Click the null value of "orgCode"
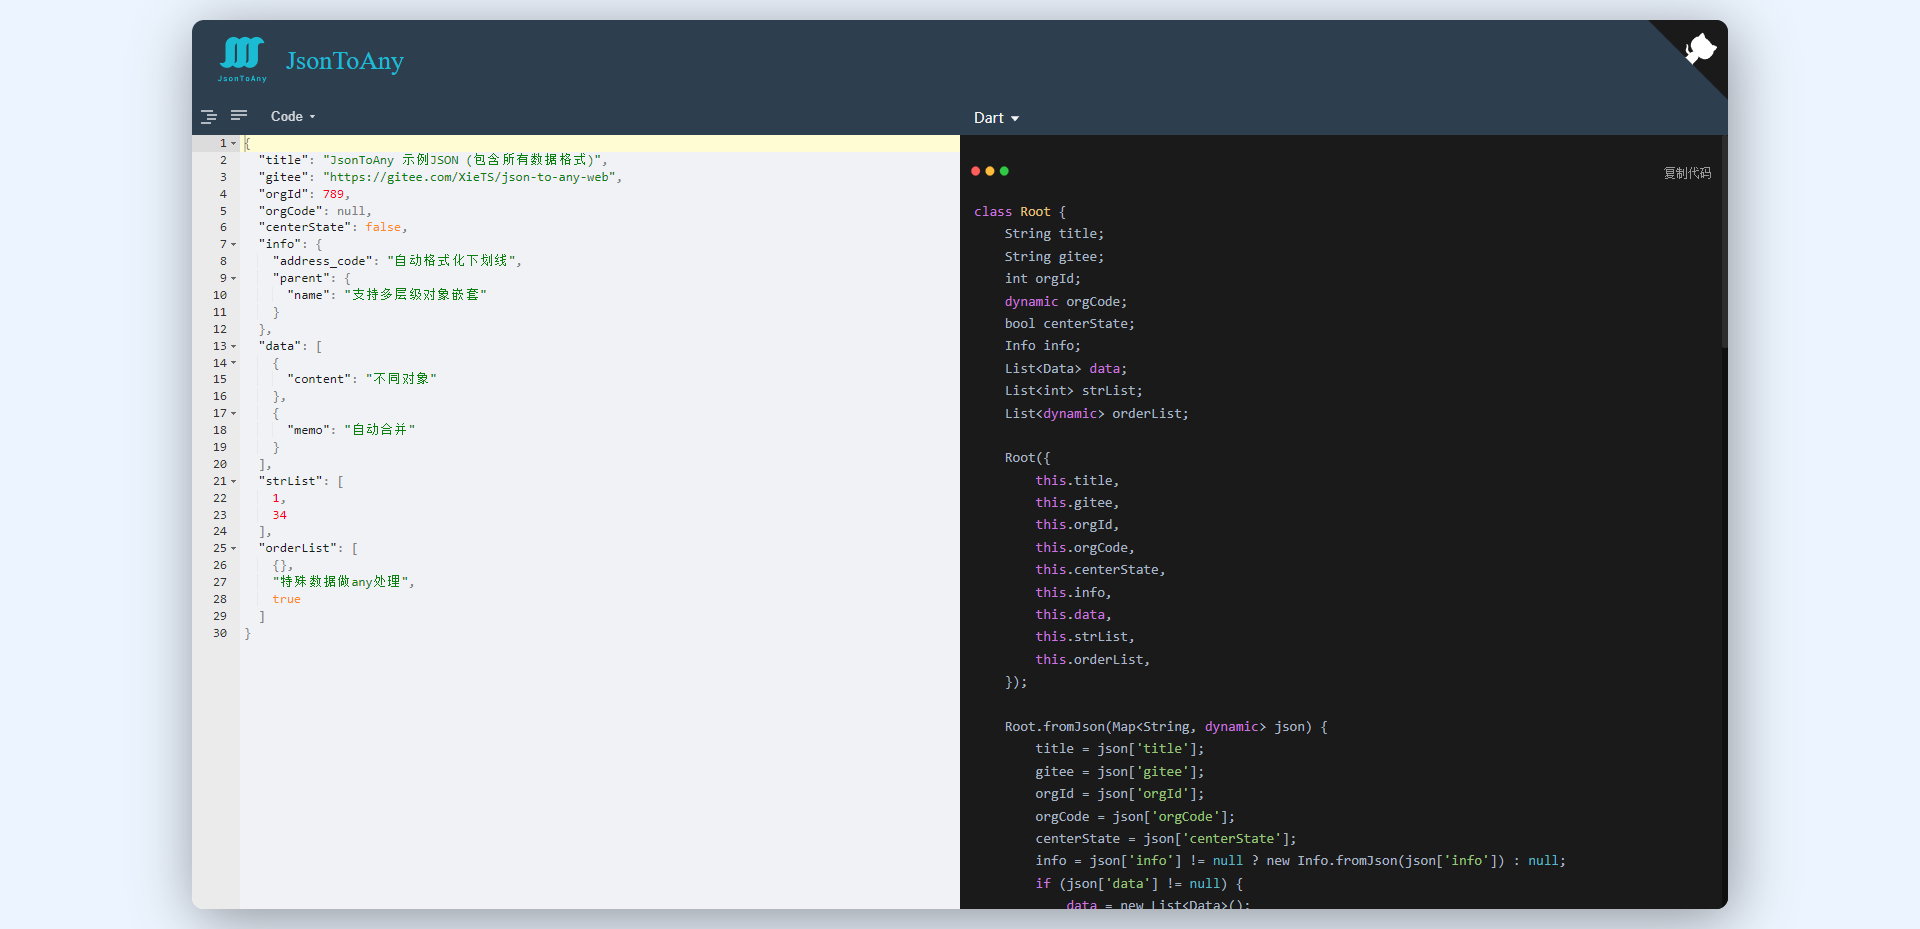The width and height of the screenshot is (1920, 929). 351,211
